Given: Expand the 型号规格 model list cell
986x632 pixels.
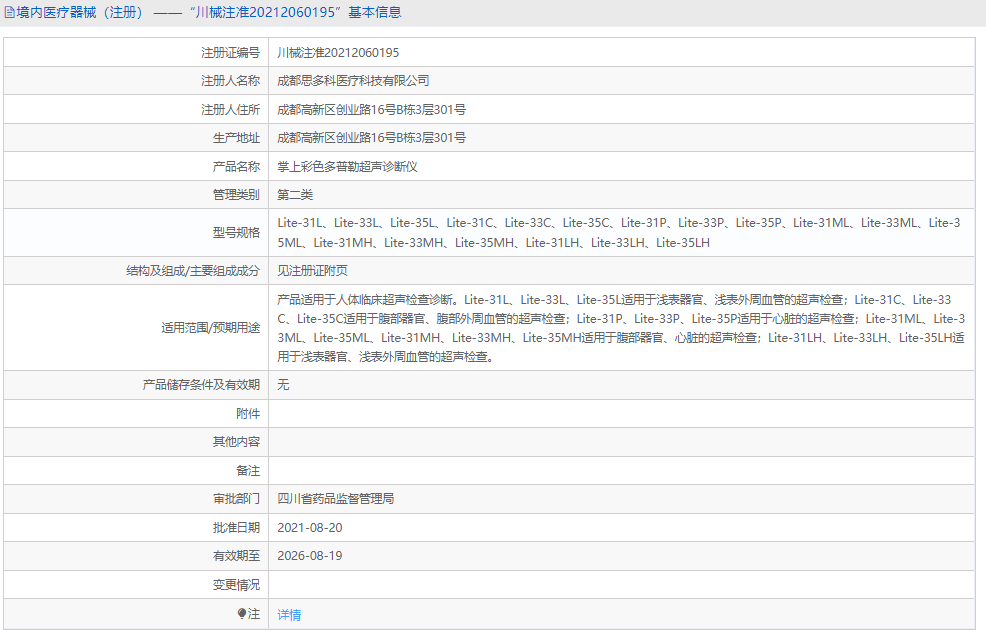Looking at the screenshot, I should pyautogui.click(x=600, y=232).
